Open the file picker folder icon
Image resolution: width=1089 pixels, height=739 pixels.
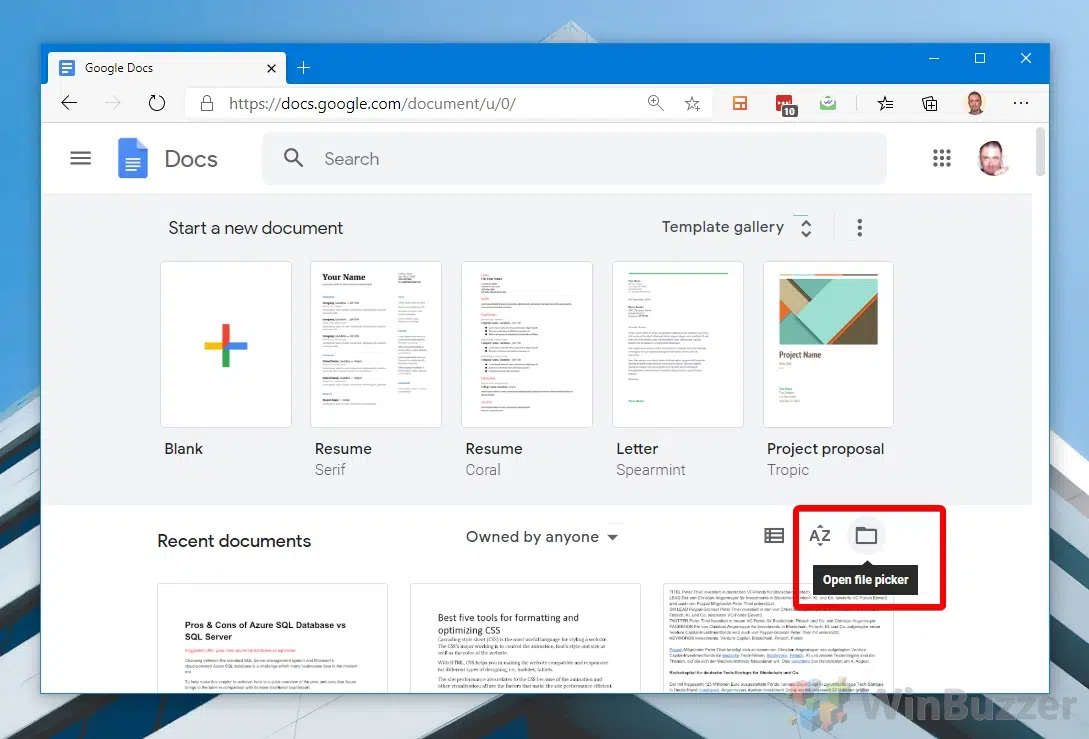[866, 535]
